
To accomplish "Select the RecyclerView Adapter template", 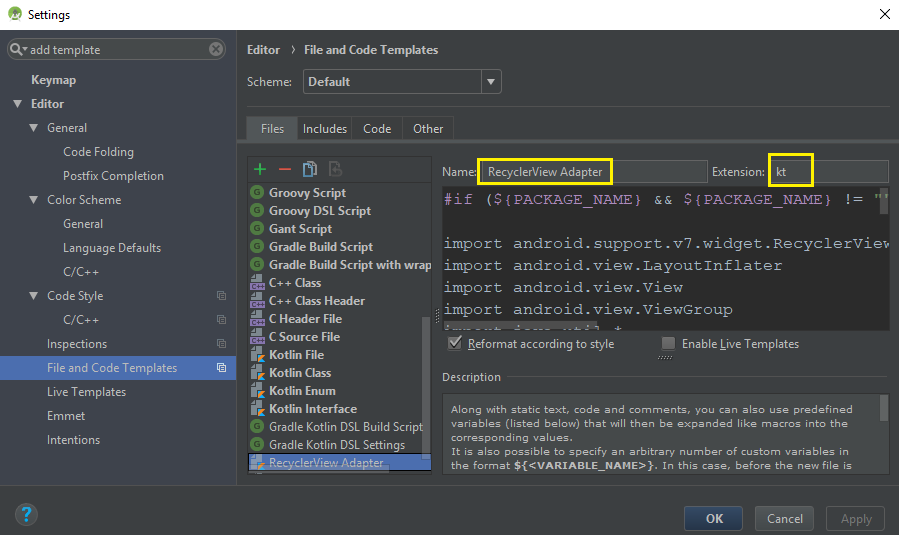I will click(x=339, y=463).
